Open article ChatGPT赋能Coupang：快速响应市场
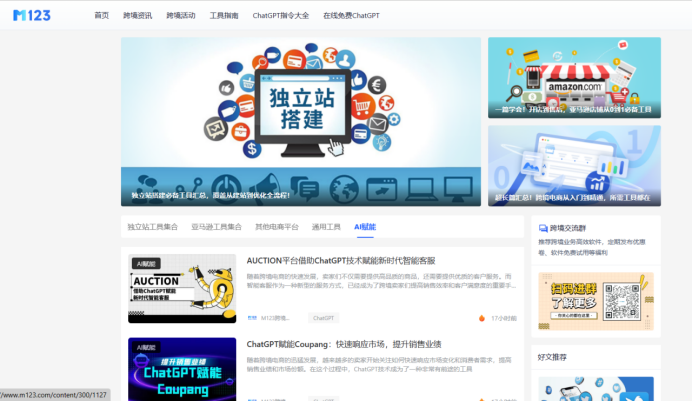This screenshot has height=402, width=693. pyautogui.click(x=344, y=344)
